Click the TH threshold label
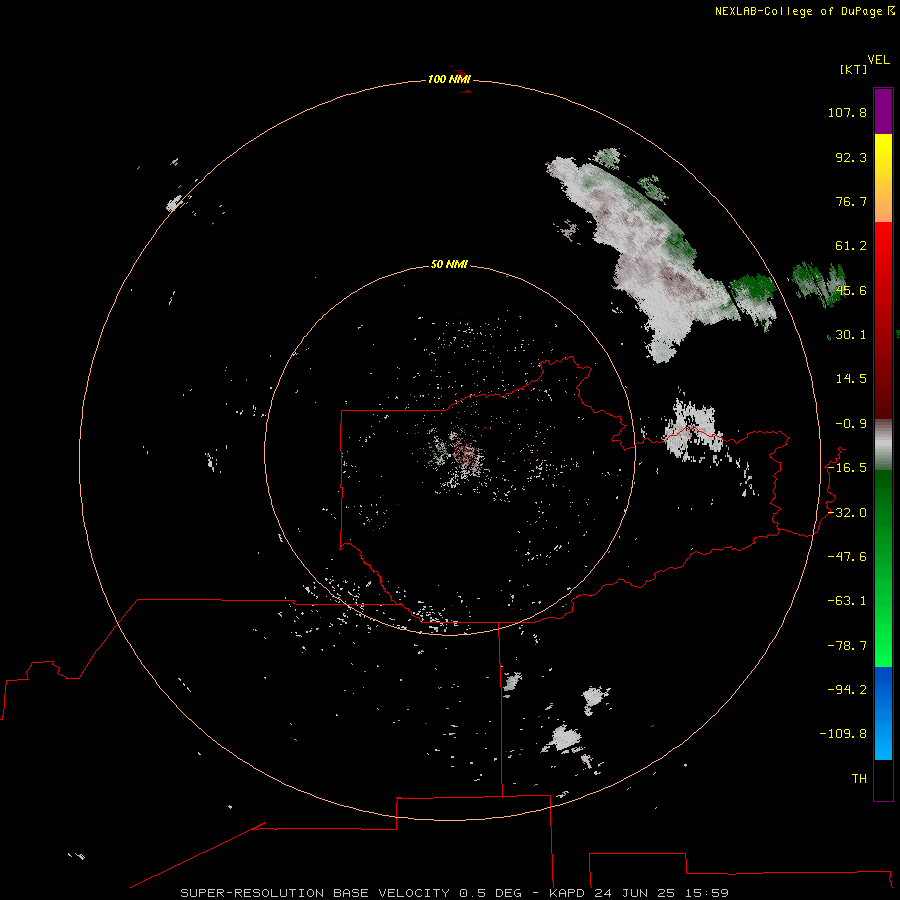900x900 pixels. (x=859, y=779)
